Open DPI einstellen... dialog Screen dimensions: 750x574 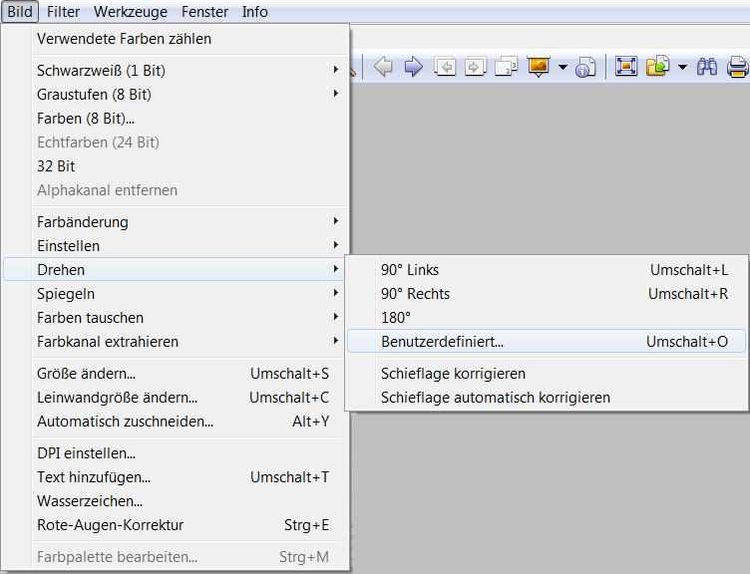[175, 453]
